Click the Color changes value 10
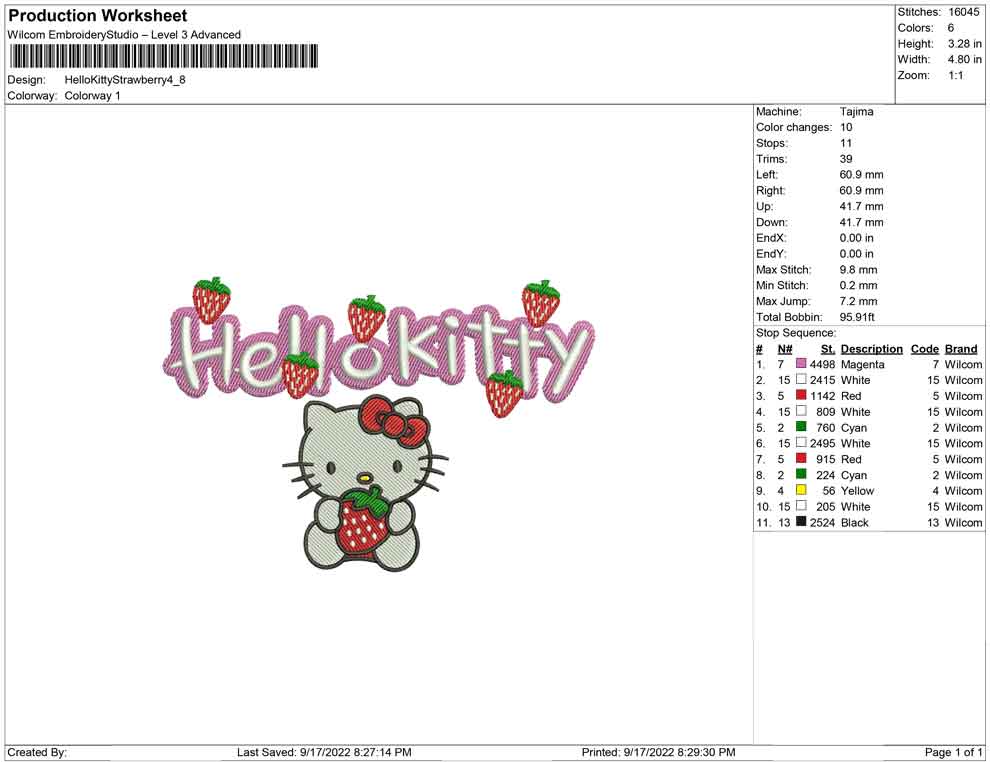This screenshot has height=762, width=990. pos(846,128)
